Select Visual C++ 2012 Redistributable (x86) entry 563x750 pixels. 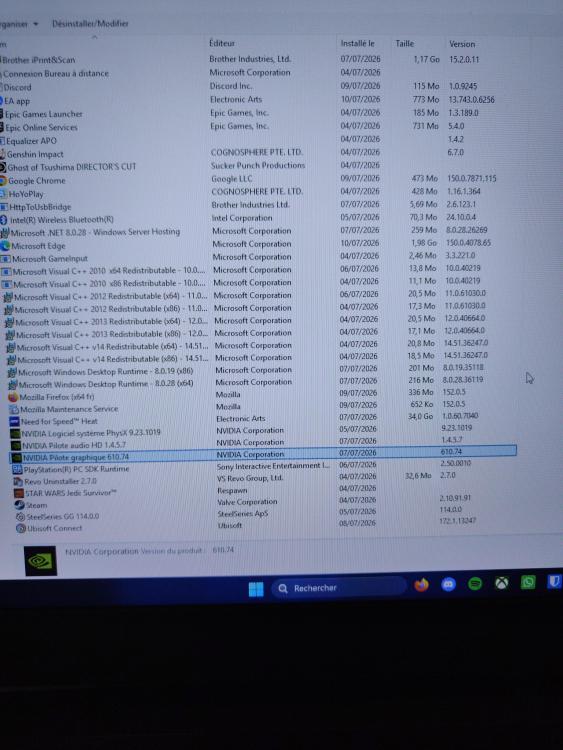[x=111, y=309]
